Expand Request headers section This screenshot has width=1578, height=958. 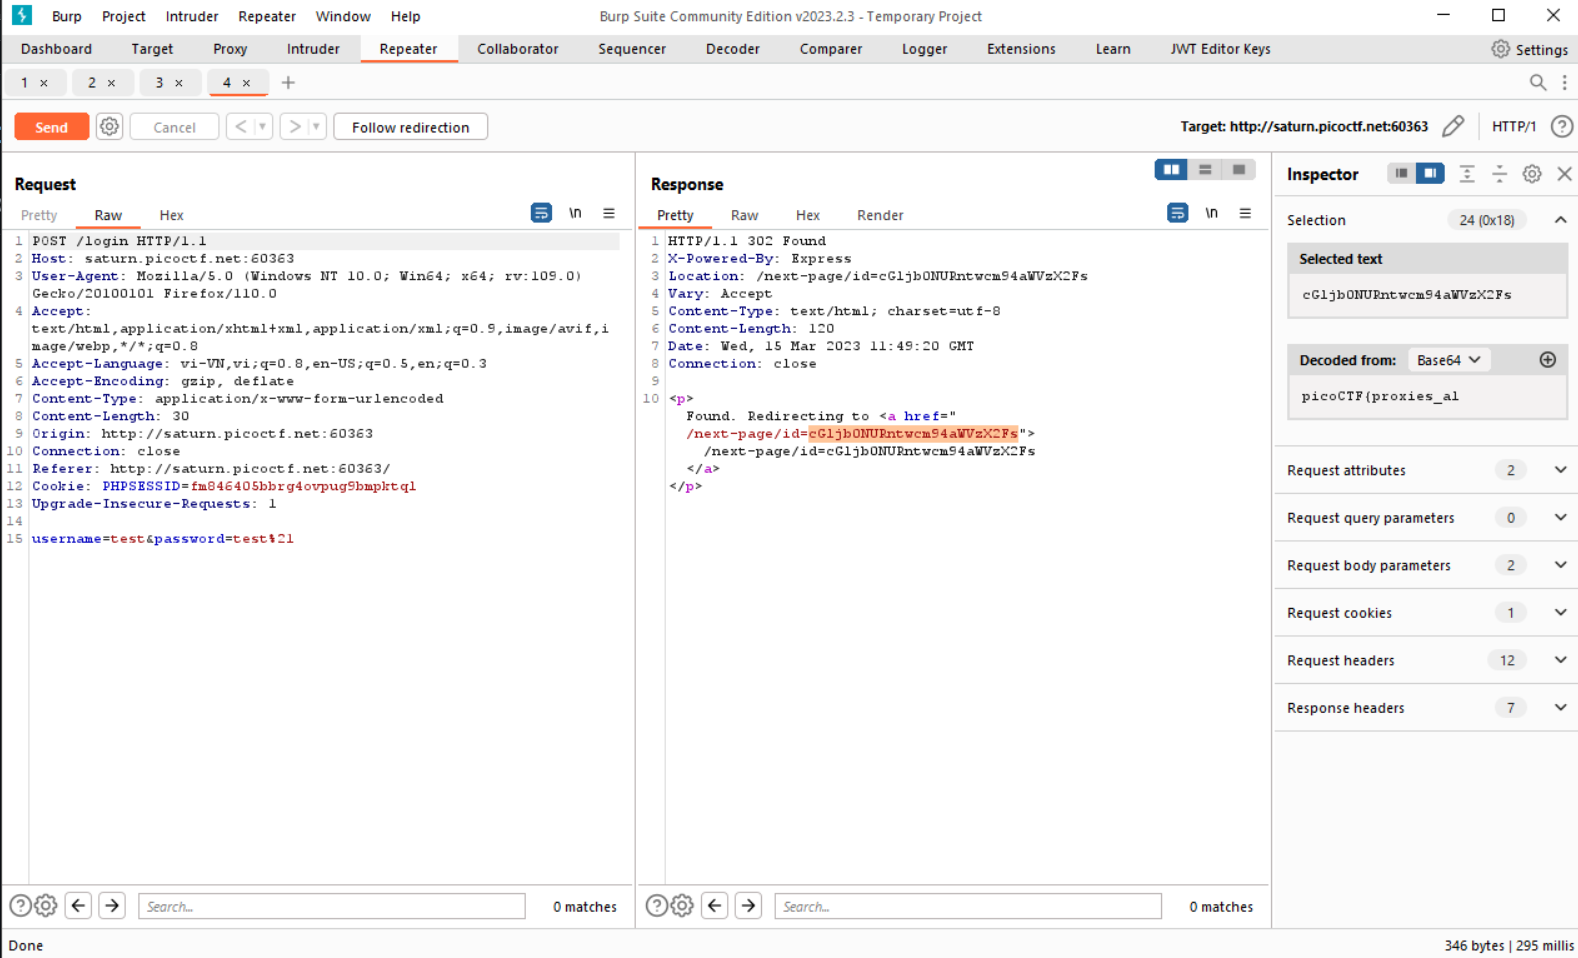[x=1560, y=660]
